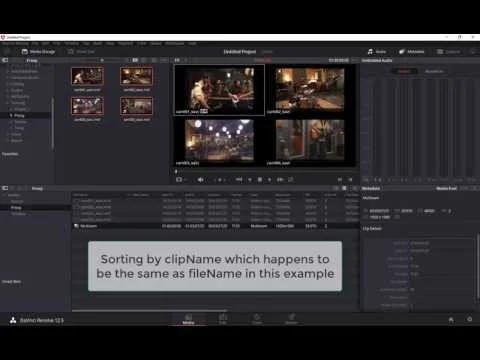Set mark out point under viewer
Viewport: 480px width, 360px height.
350,180
